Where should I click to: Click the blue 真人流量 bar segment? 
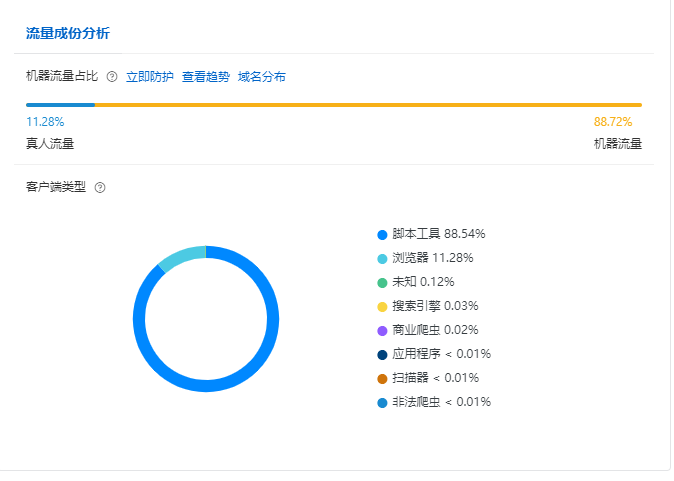click(60, 104)
